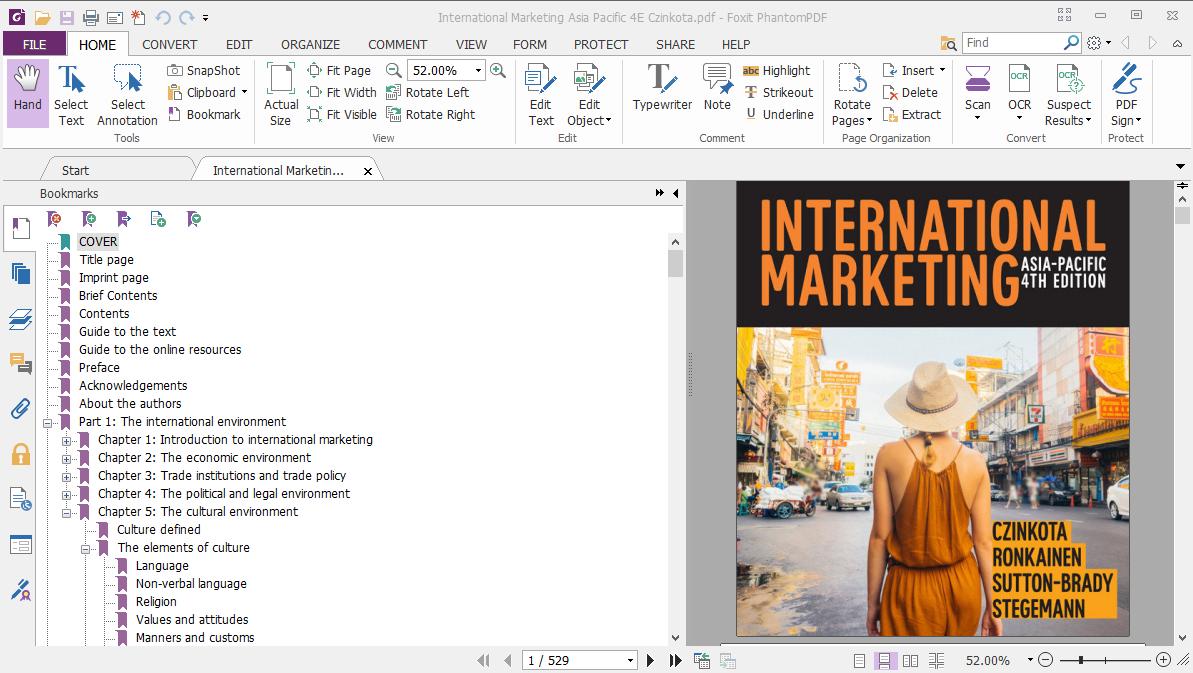The width and height of the screenshot is (1193, 673).
Task: Add a Note comment
Action: [x=717, y=89]
